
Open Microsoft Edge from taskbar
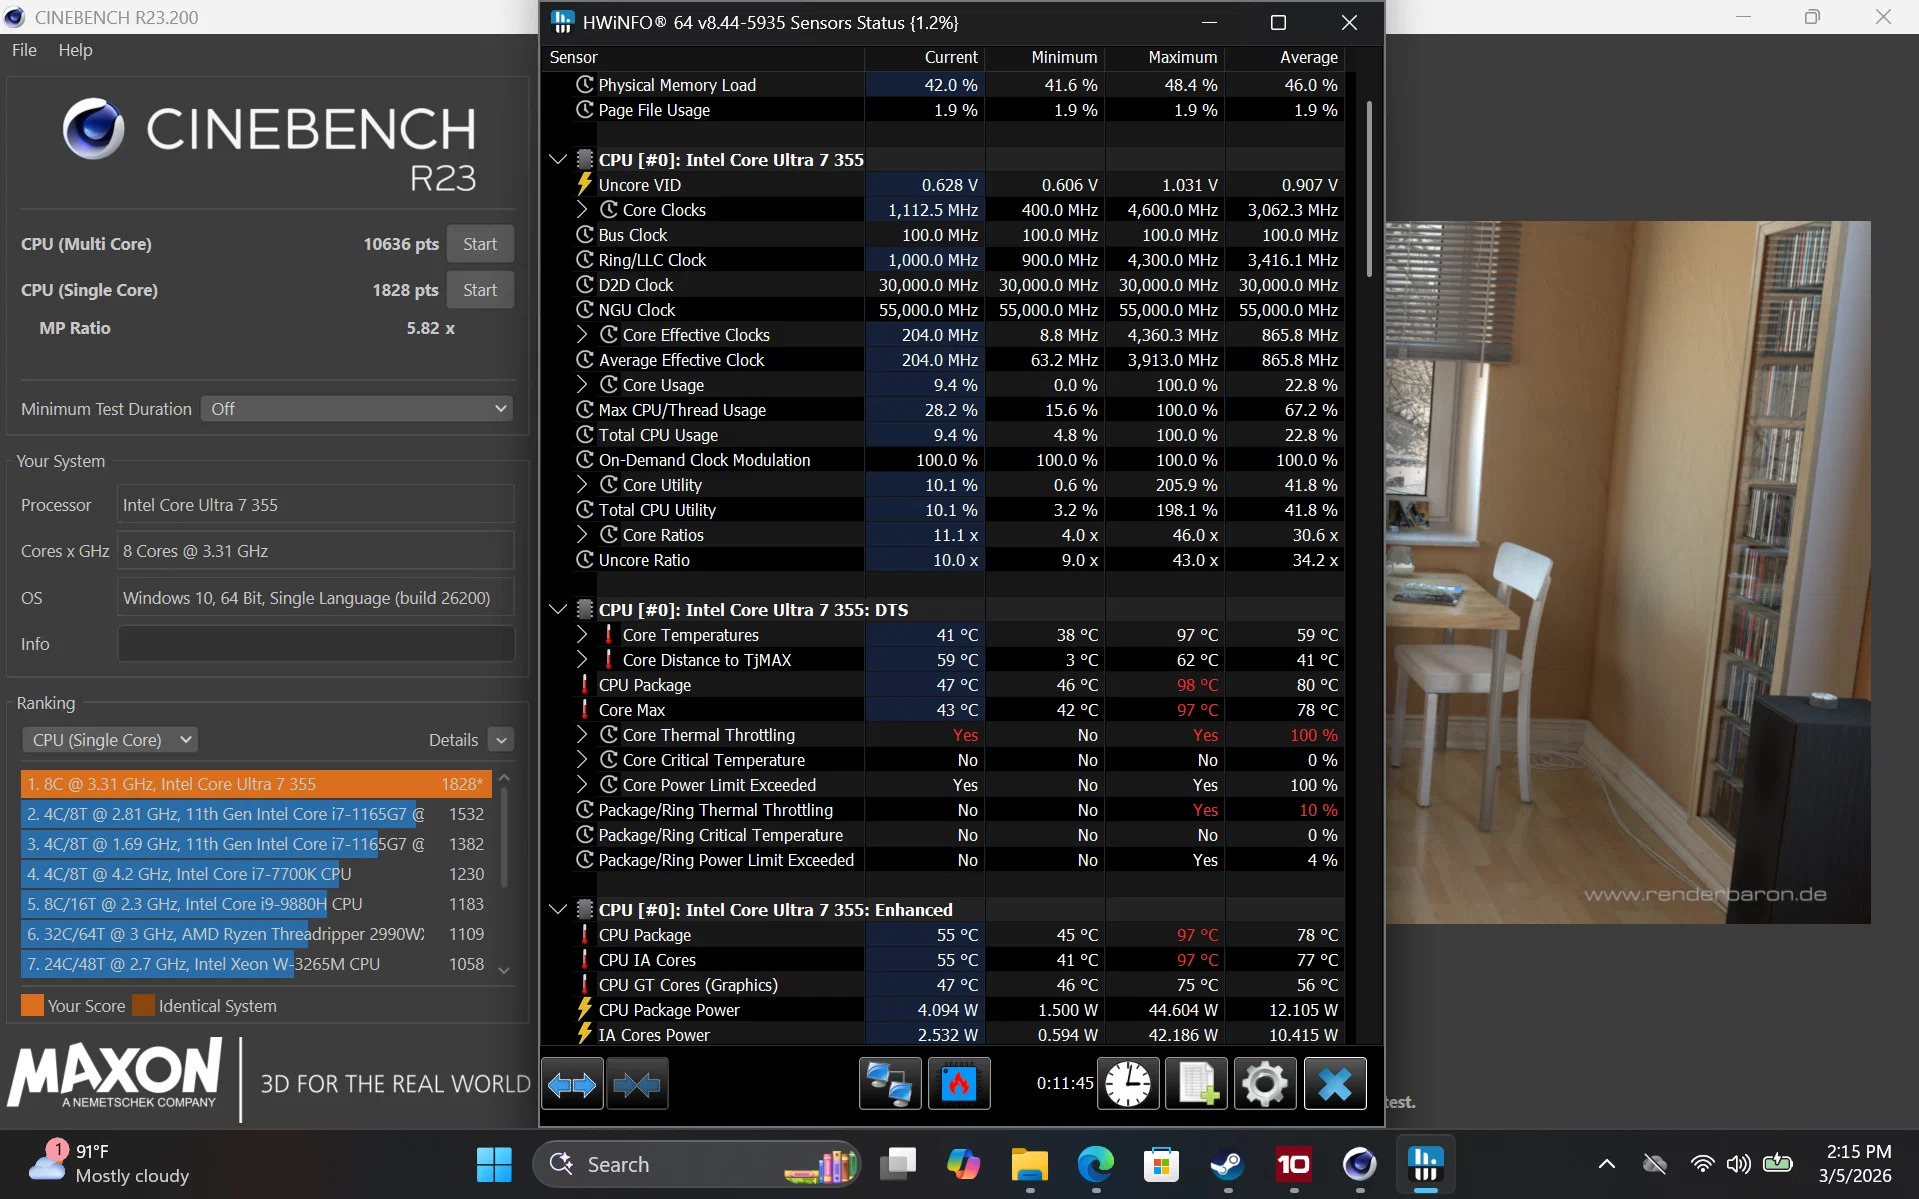pos(1095,1164)
